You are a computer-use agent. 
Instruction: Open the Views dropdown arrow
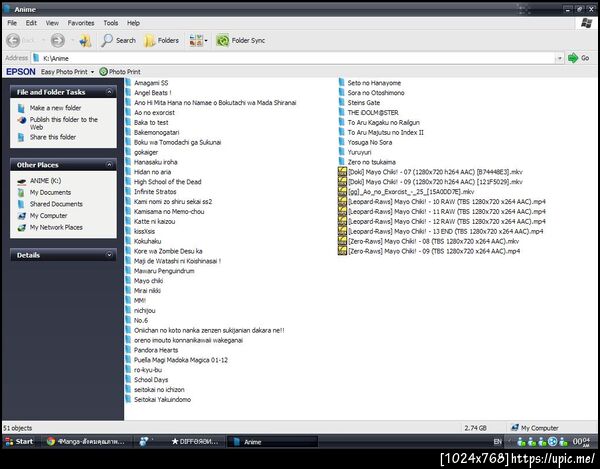206,41
